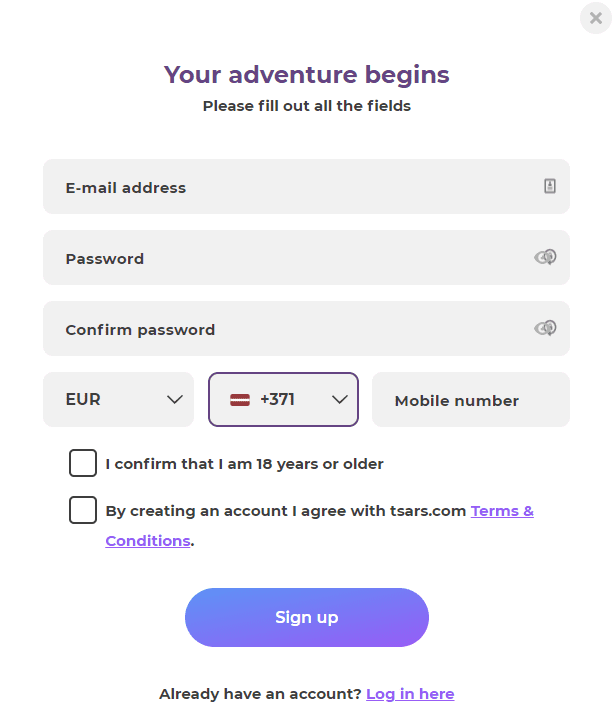Screen dimensions: 613x721
Task: Check the 18 years or older box
Action: click(83, 463)
